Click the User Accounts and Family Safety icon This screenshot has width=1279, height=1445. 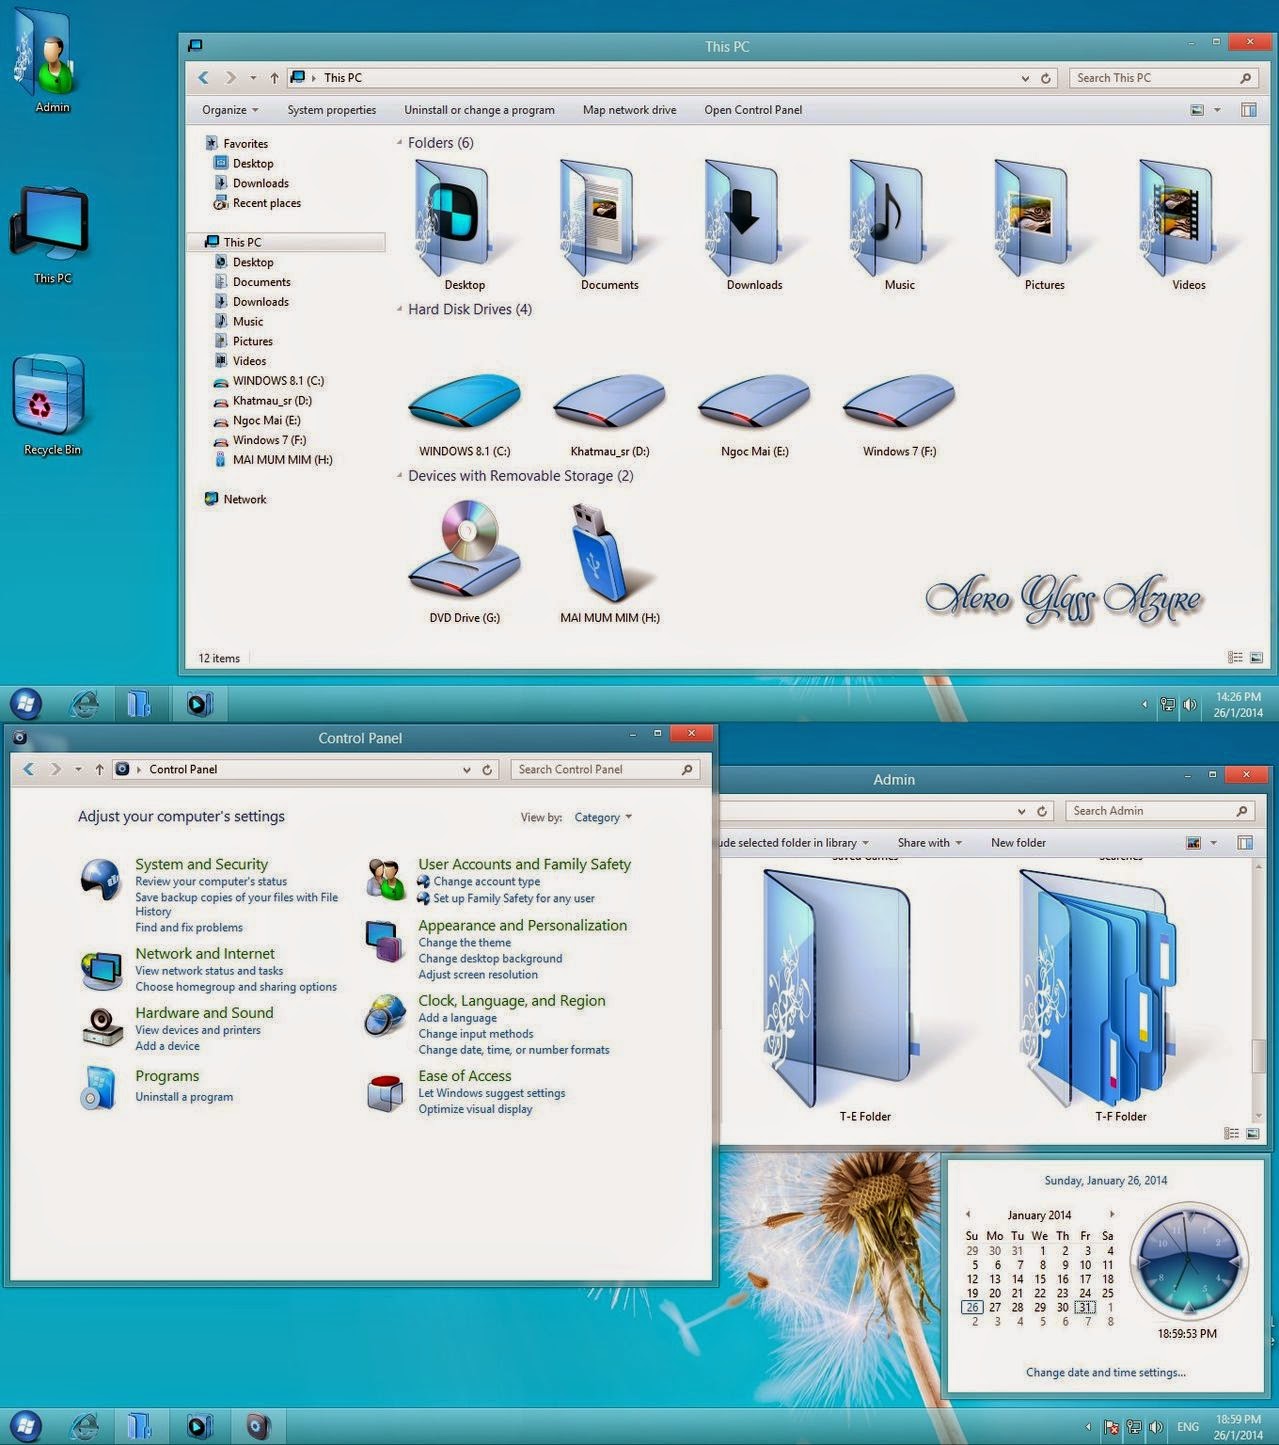385,879
